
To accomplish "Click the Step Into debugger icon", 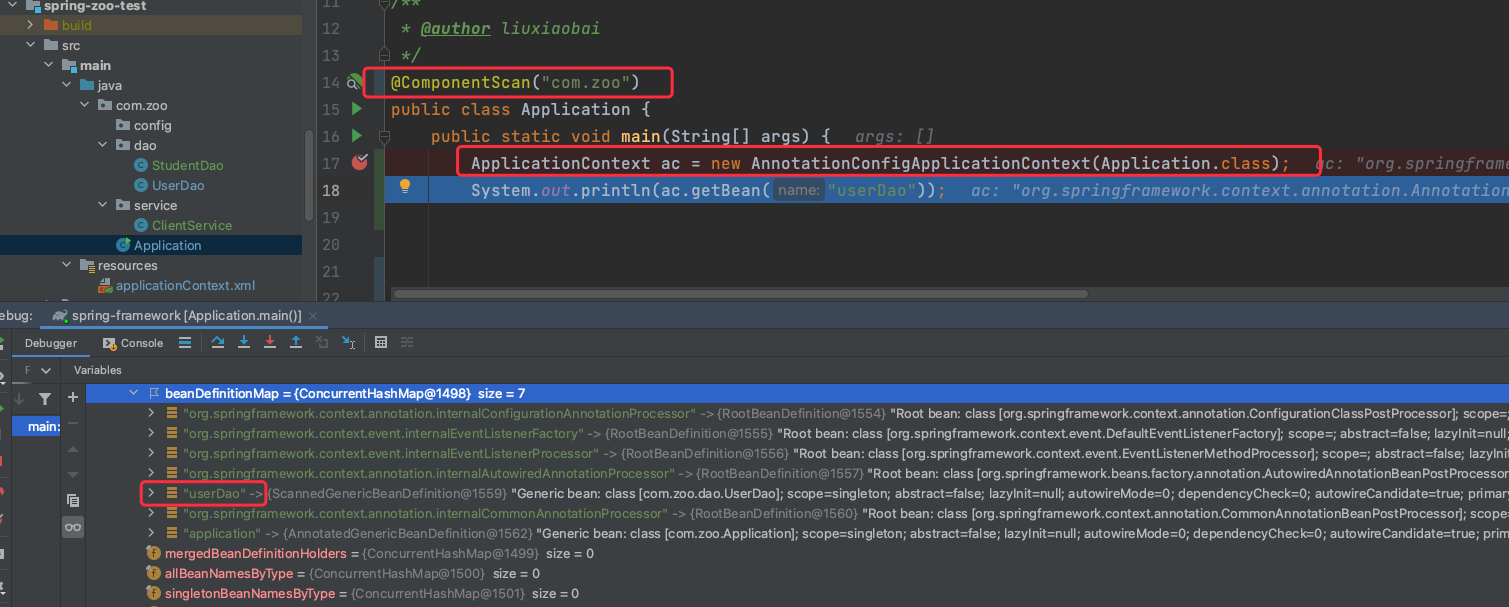I will [x=245, y=342].
